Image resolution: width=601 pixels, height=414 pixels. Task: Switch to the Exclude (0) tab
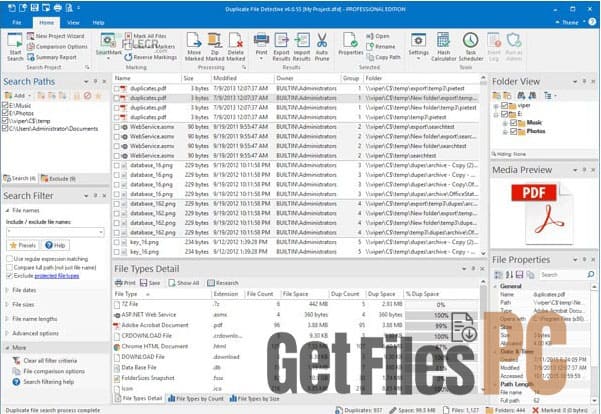tap(58, 179)
